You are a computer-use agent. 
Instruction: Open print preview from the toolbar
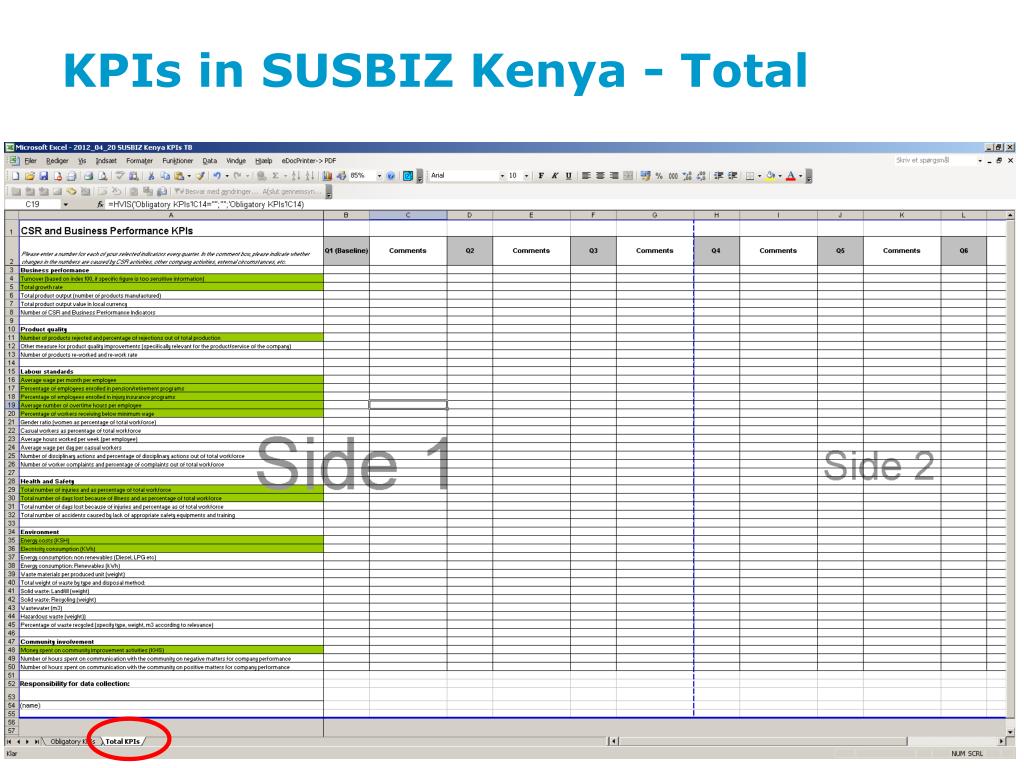point(103,176)
